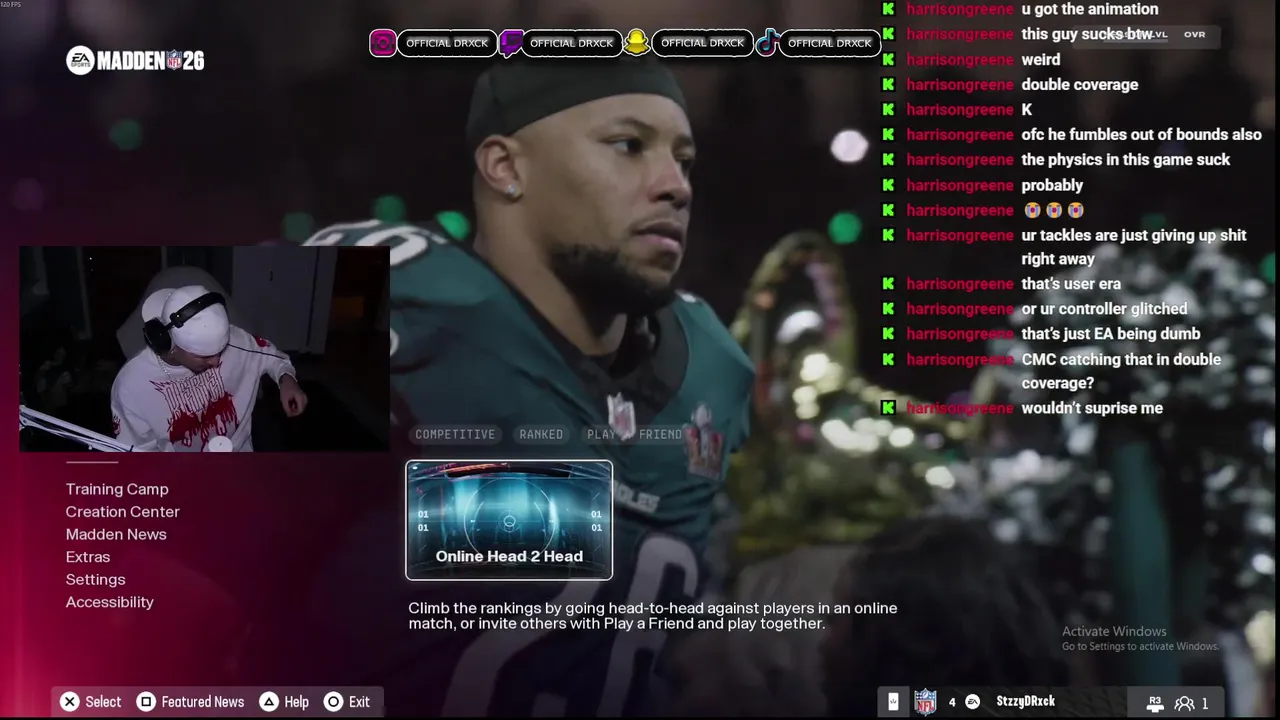Click the chat message 'probably'
Viewport: 1280px width, 720px height.
point(1052,185)
